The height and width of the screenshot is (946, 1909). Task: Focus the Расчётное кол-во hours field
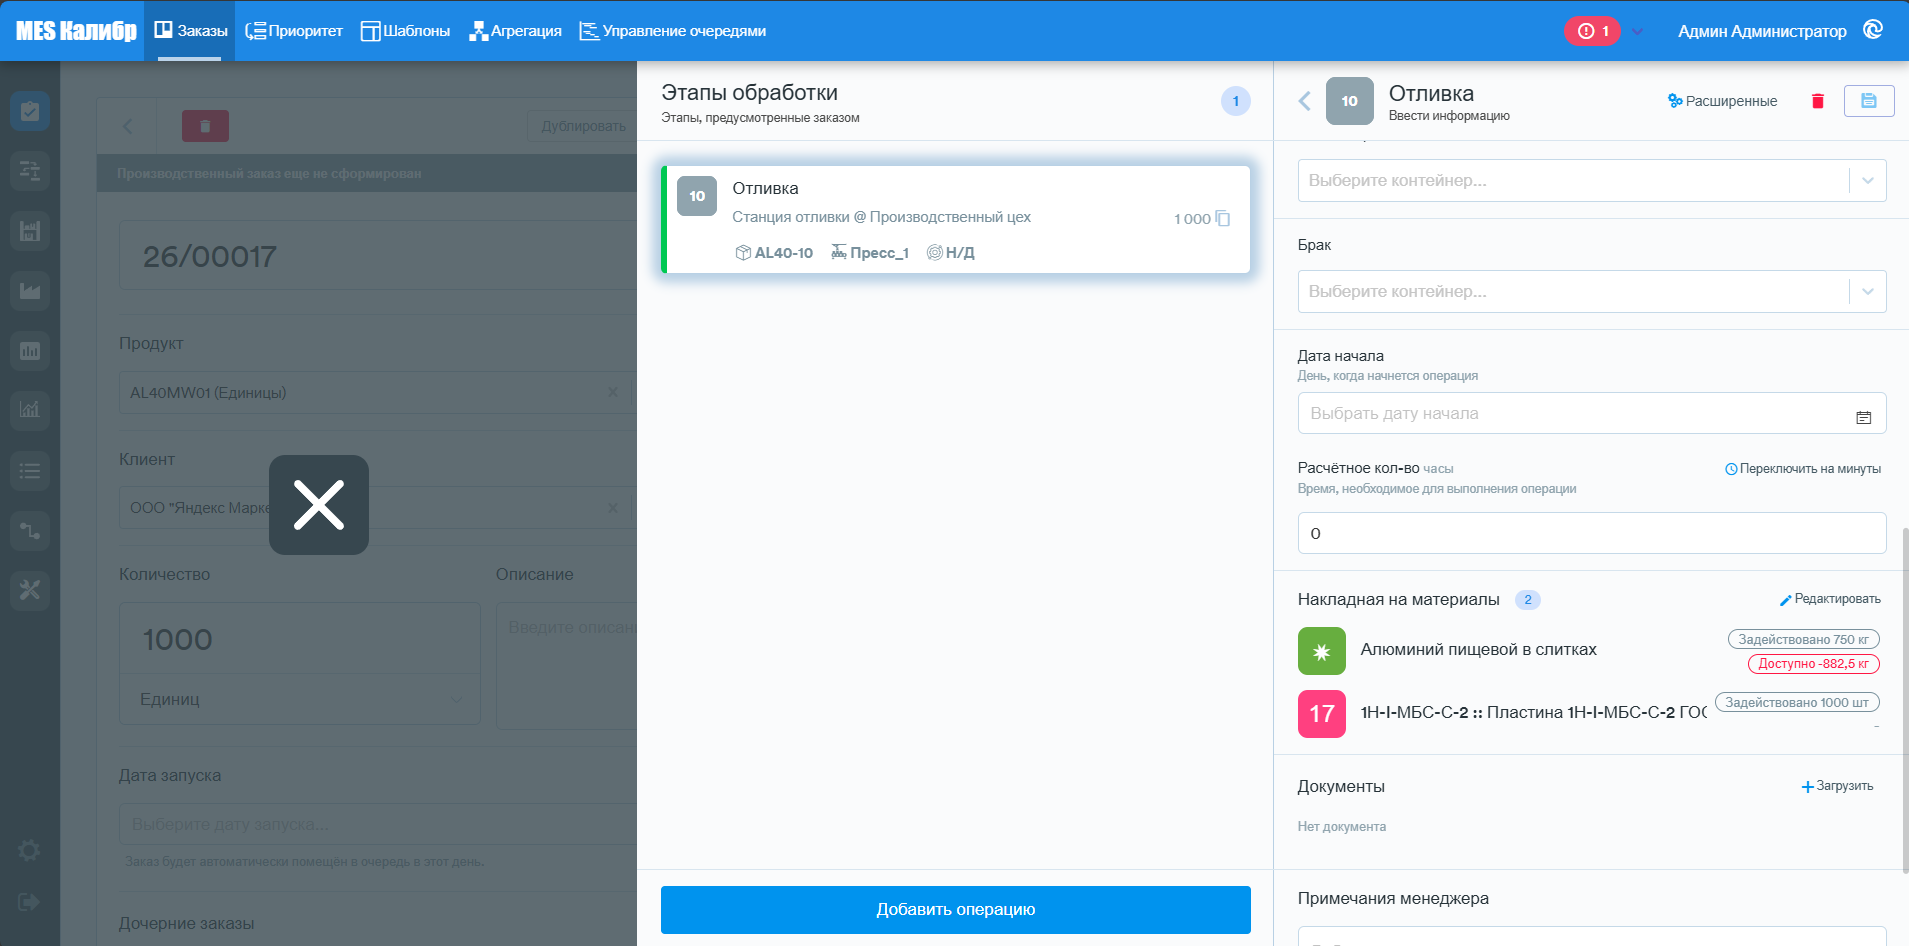click(1592, 533)
